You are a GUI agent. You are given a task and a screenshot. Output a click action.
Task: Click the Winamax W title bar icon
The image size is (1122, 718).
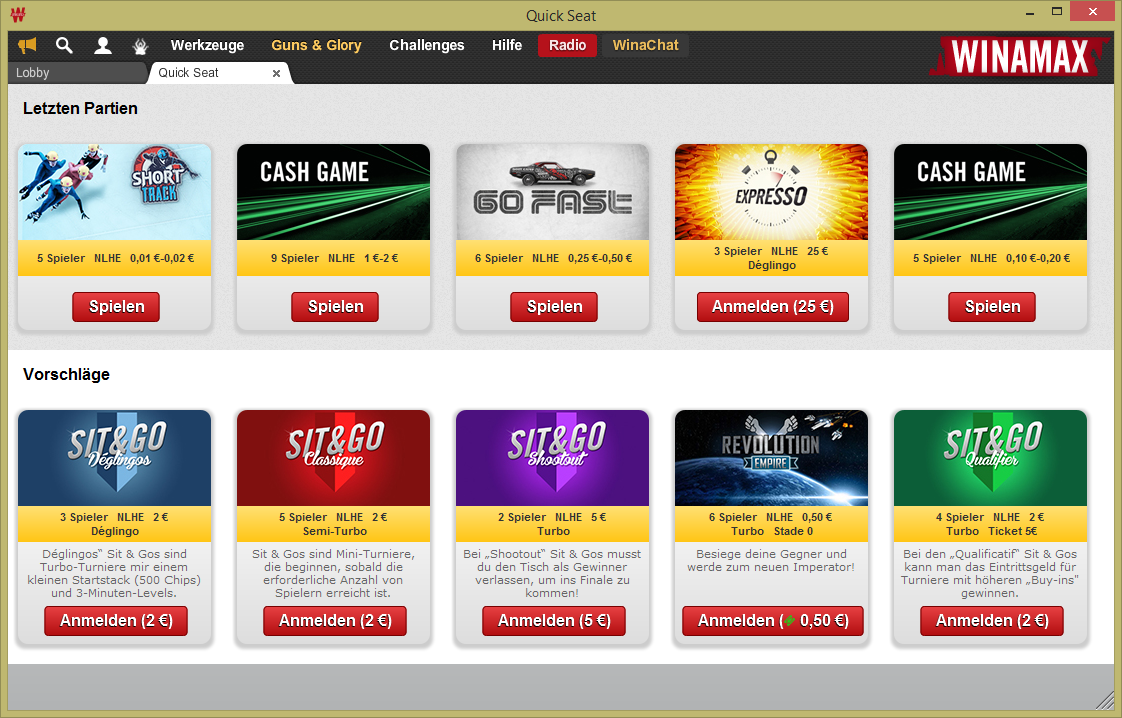point(18,14)
